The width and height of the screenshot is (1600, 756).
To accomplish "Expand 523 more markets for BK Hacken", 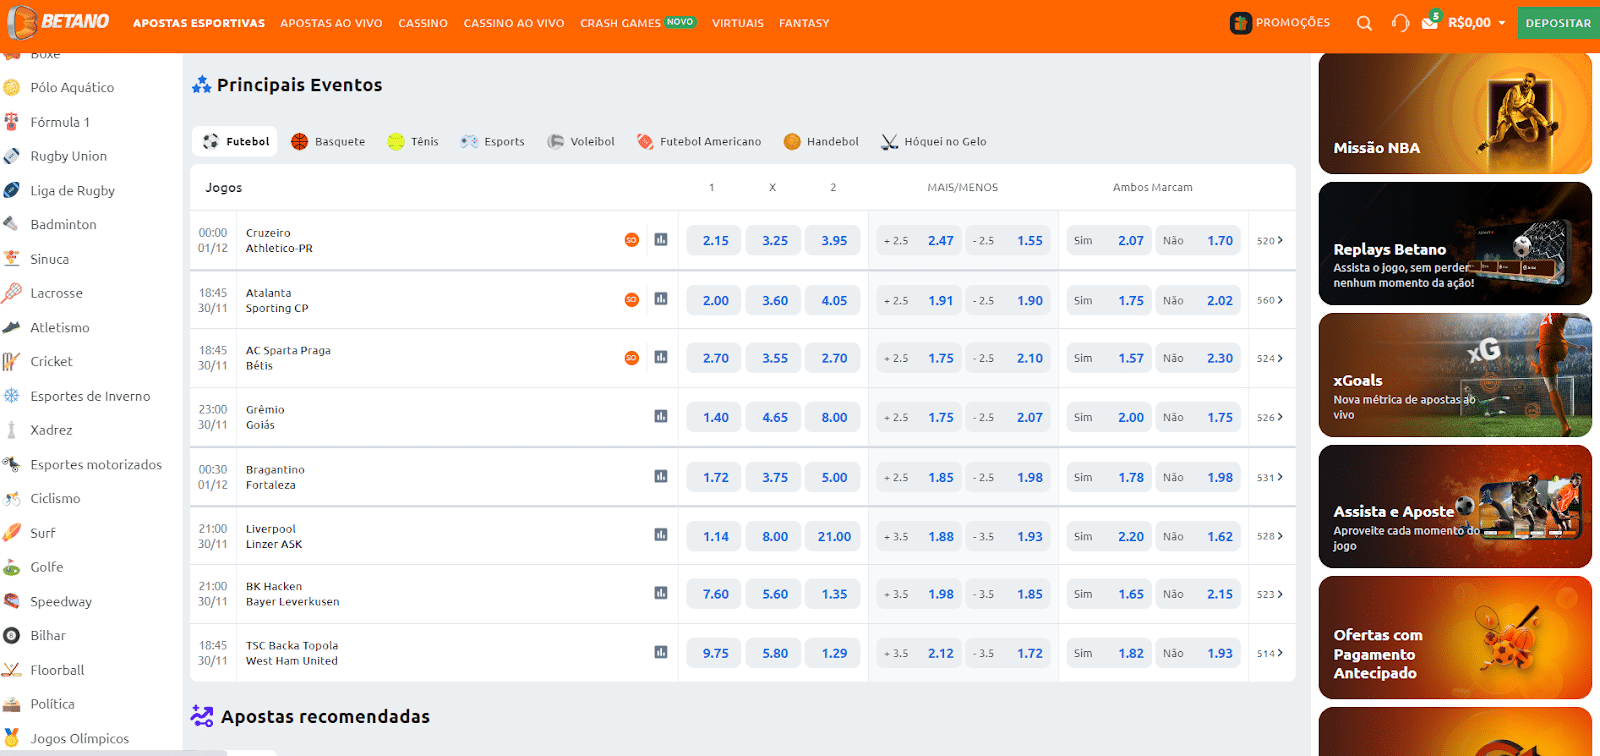I will click(1270, 594).
